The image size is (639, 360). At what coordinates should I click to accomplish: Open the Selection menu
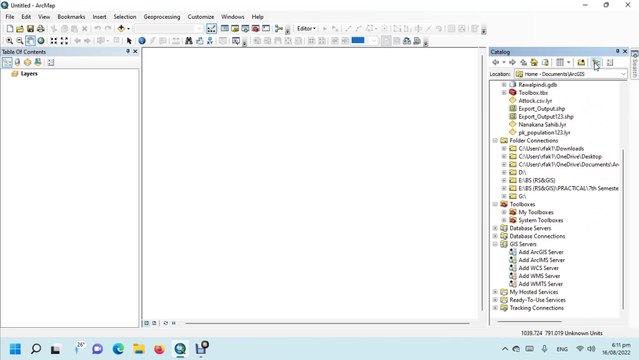click(125, 17)
